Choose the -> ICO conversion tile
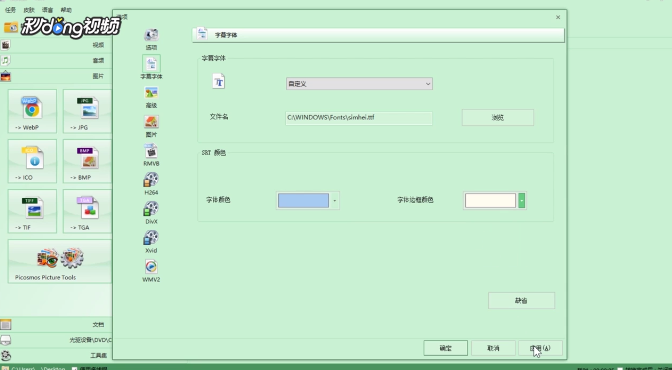The image size is (672, 370). [32, 161]
